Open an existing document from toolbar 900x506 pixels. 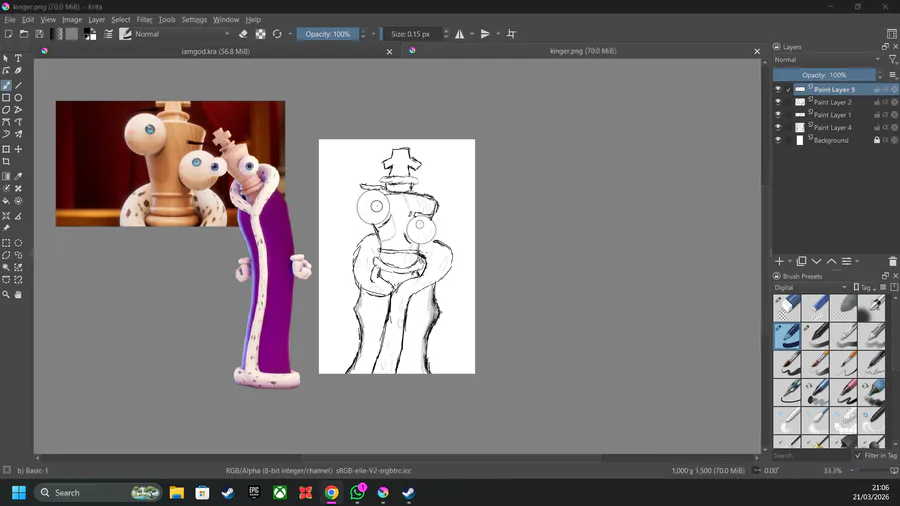[x=24, y=34]
